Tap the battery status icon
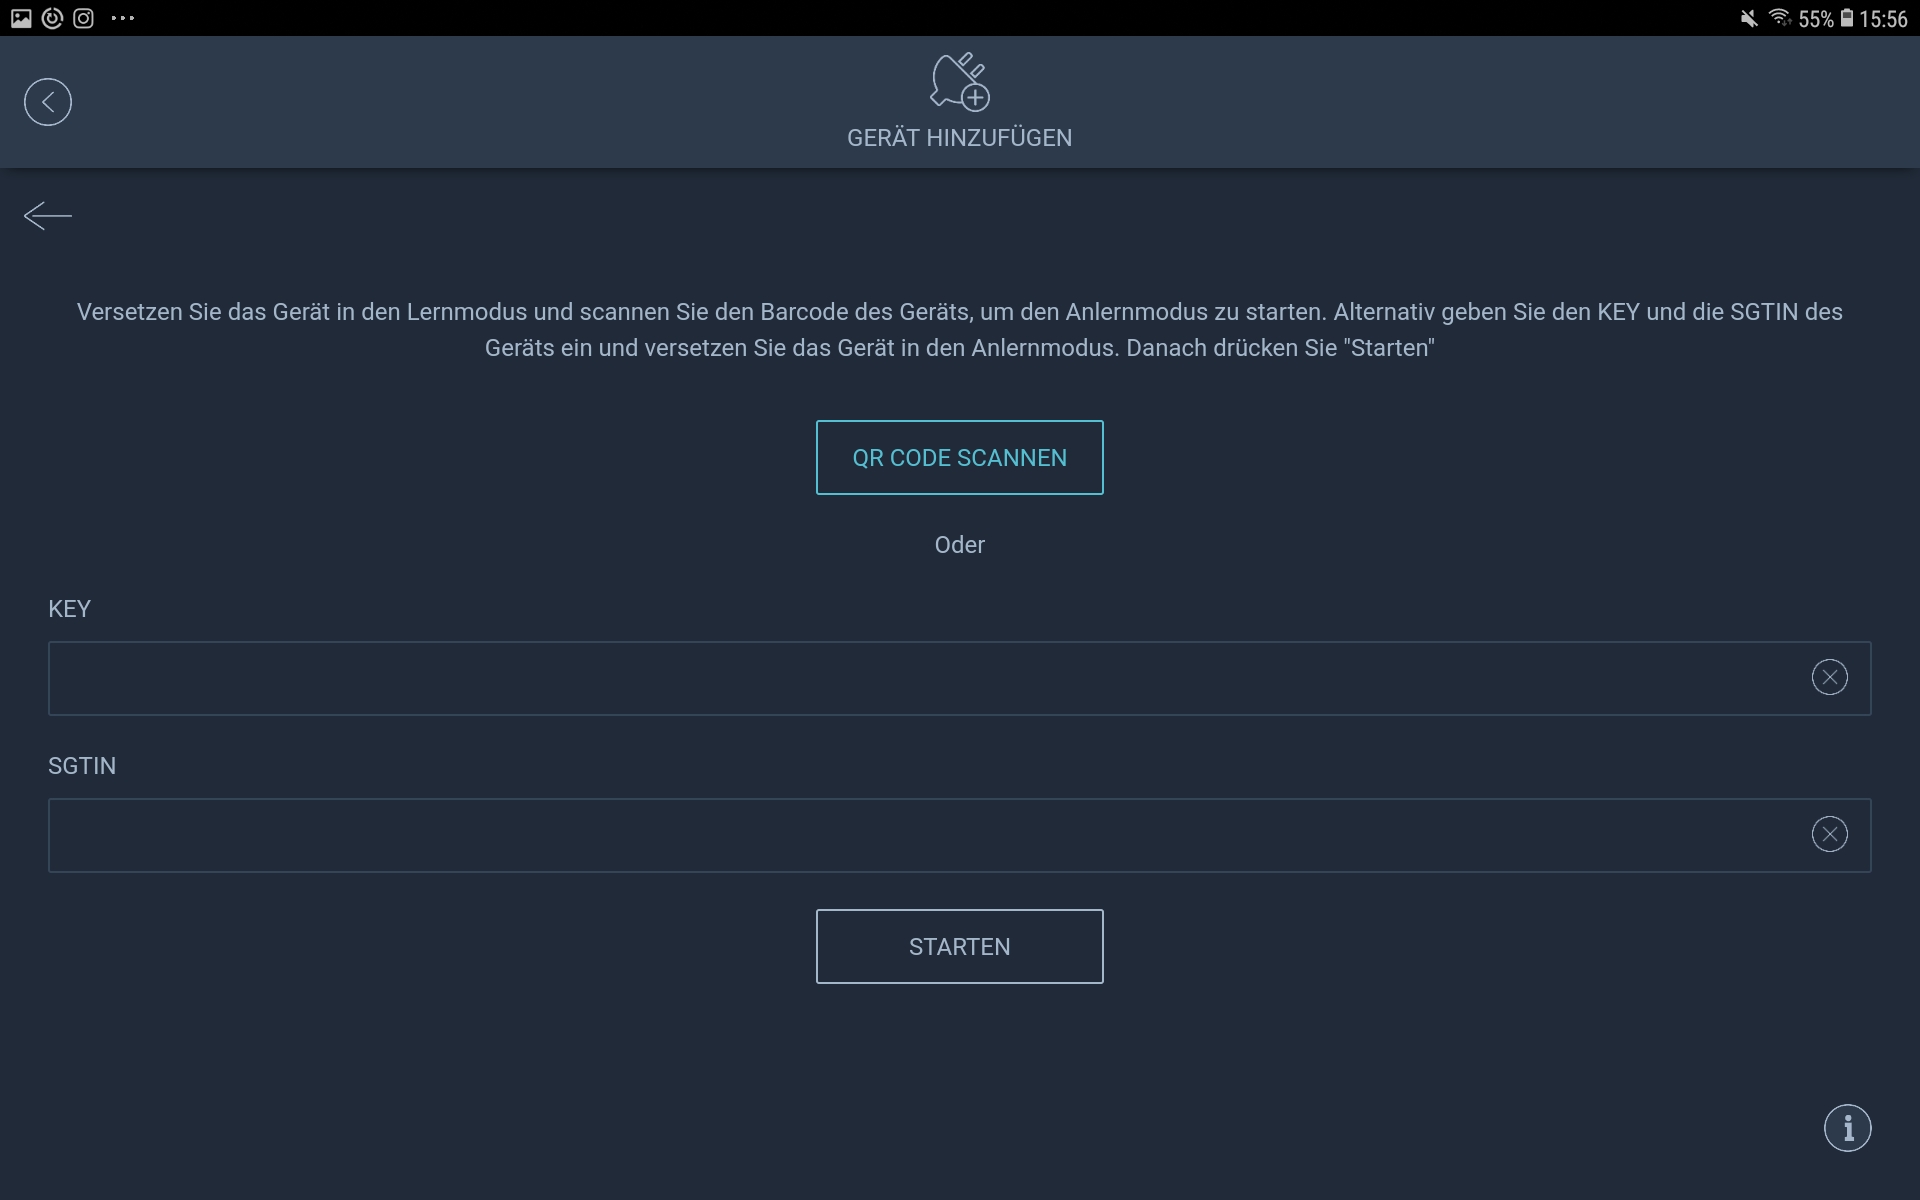The width and height of the screenshot is (1920, 1200). 1847,18
